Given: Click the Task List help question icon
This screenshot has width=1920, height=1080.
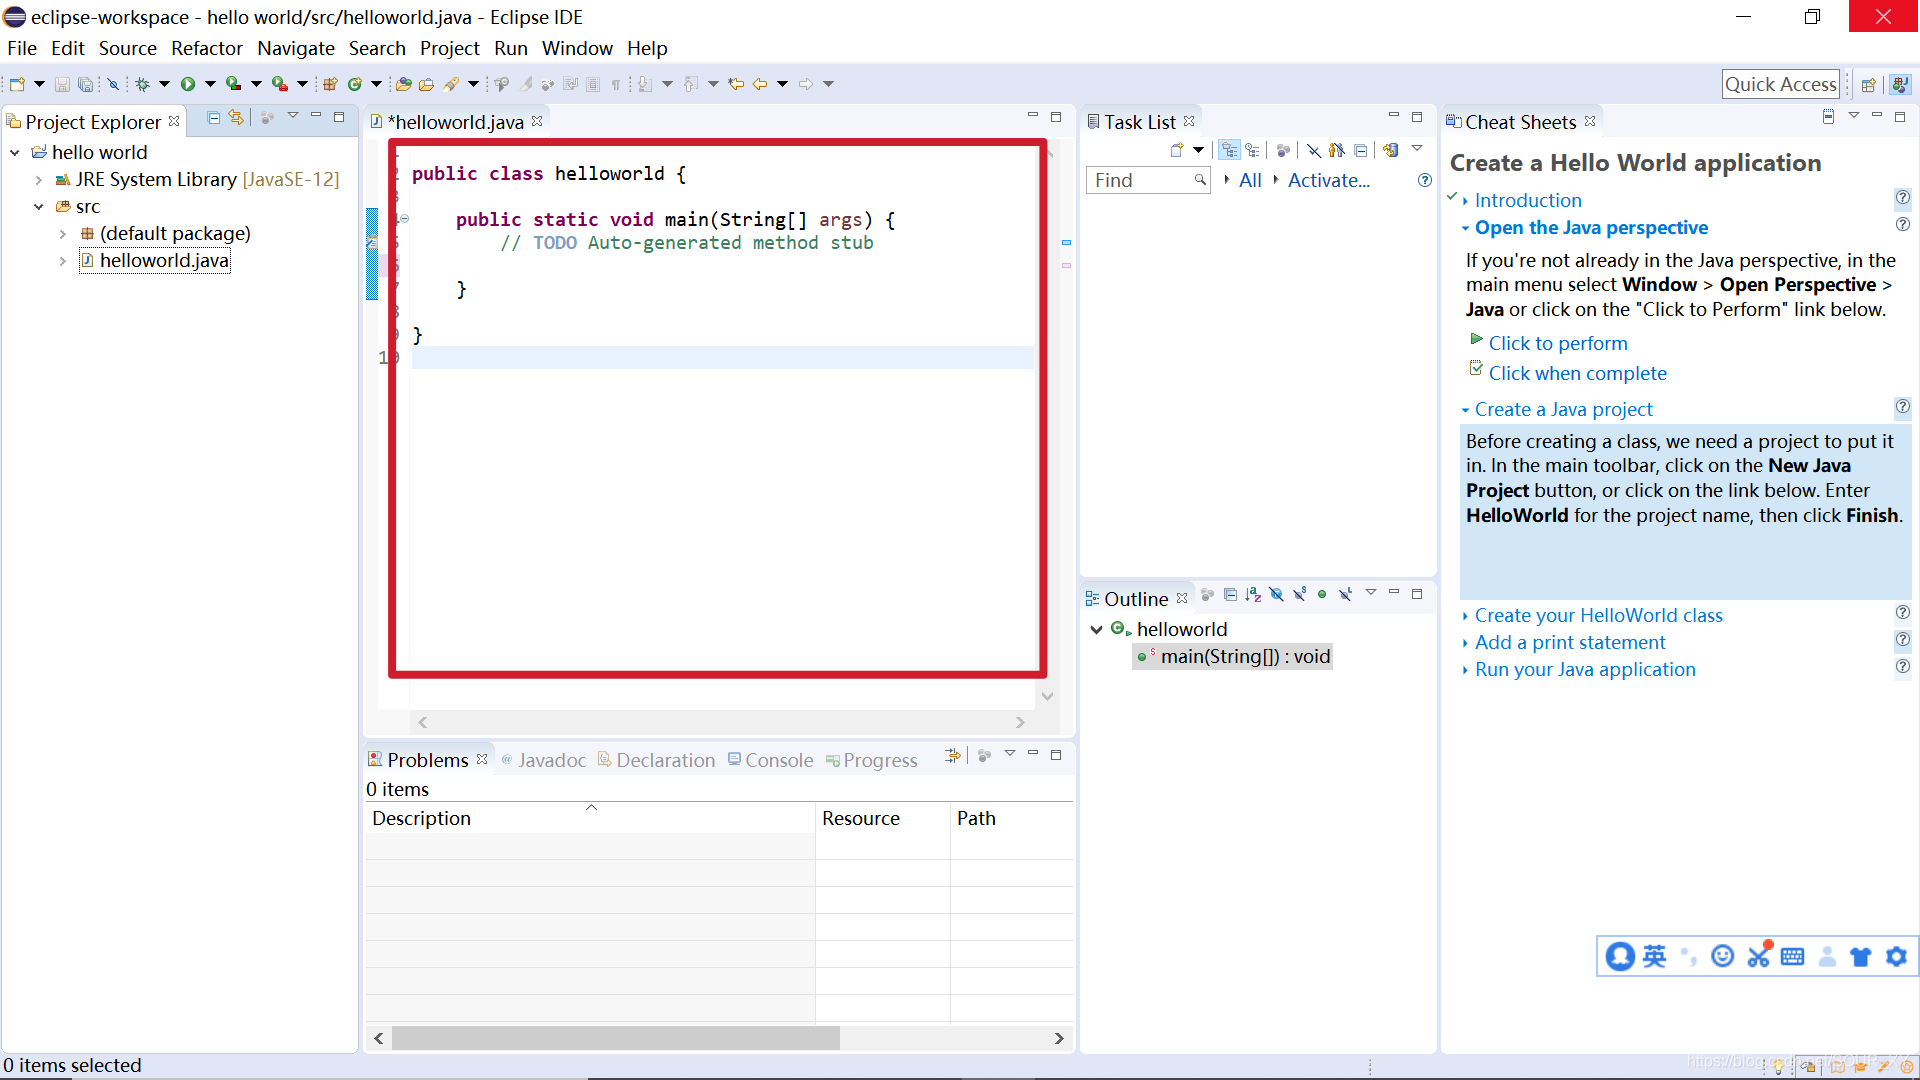Looking at the screenshot, I should 1425,180.
